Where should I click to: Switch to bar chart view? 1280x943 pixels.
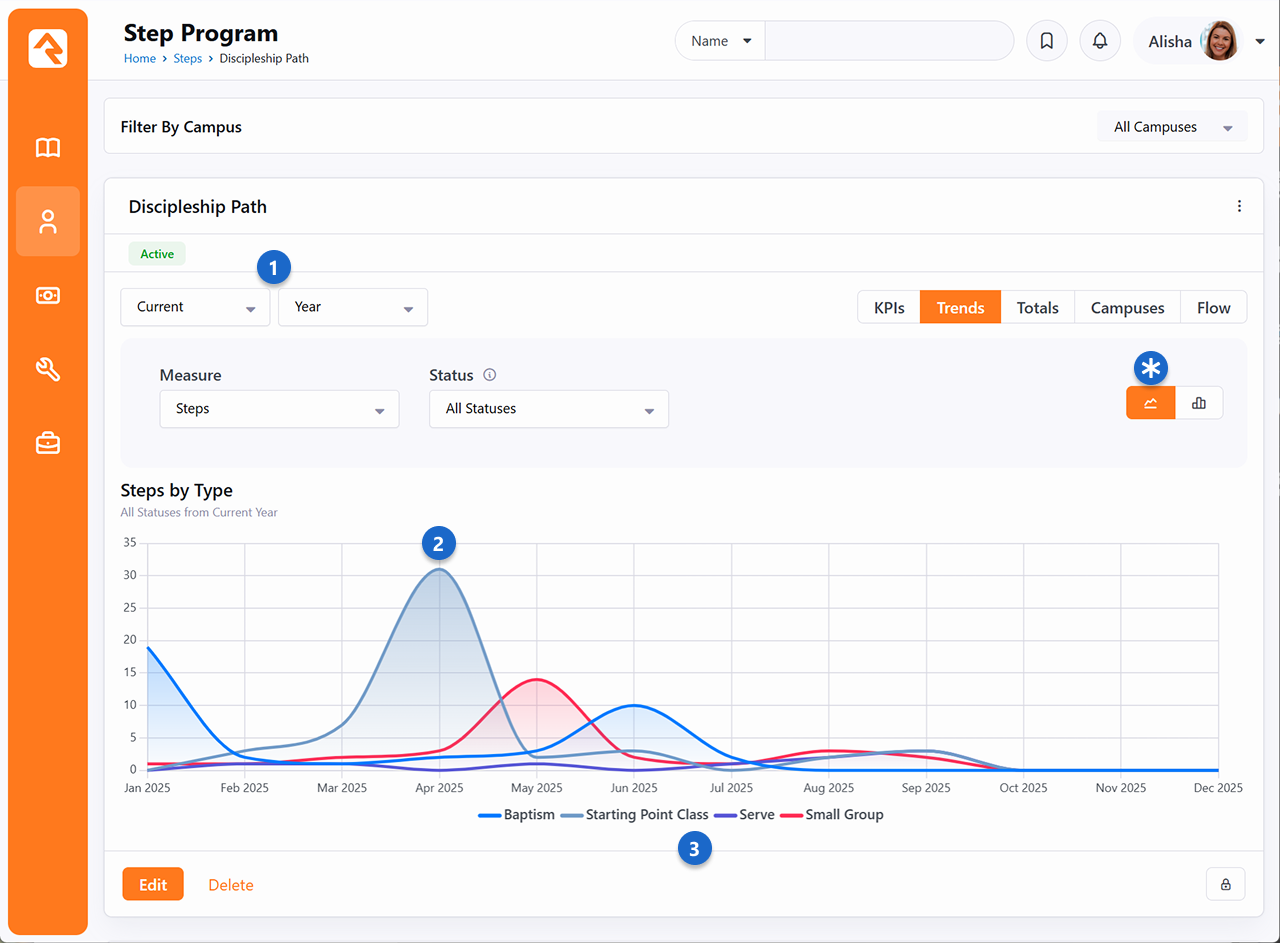1199,403
